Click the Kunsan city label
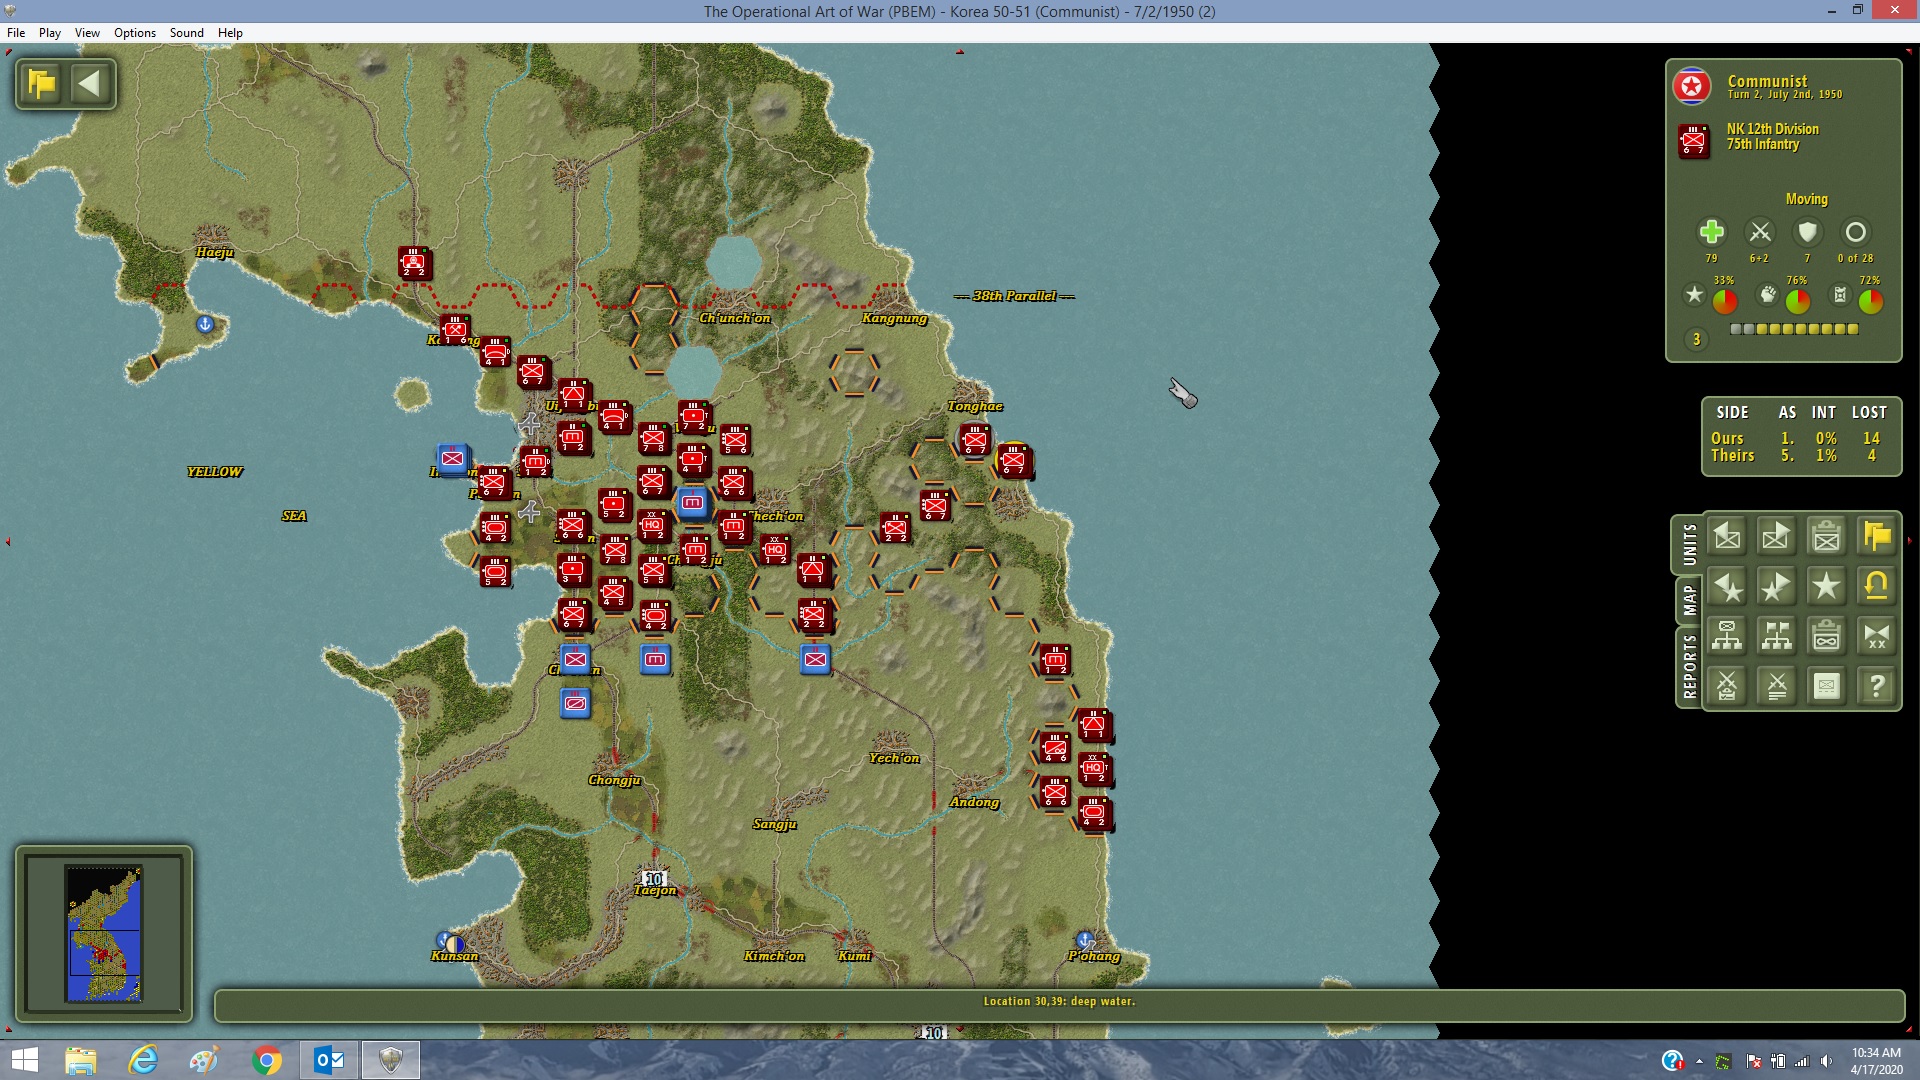Image resolution: width=1920 pixels, height=1080 pixels. (x=455, y=956)
